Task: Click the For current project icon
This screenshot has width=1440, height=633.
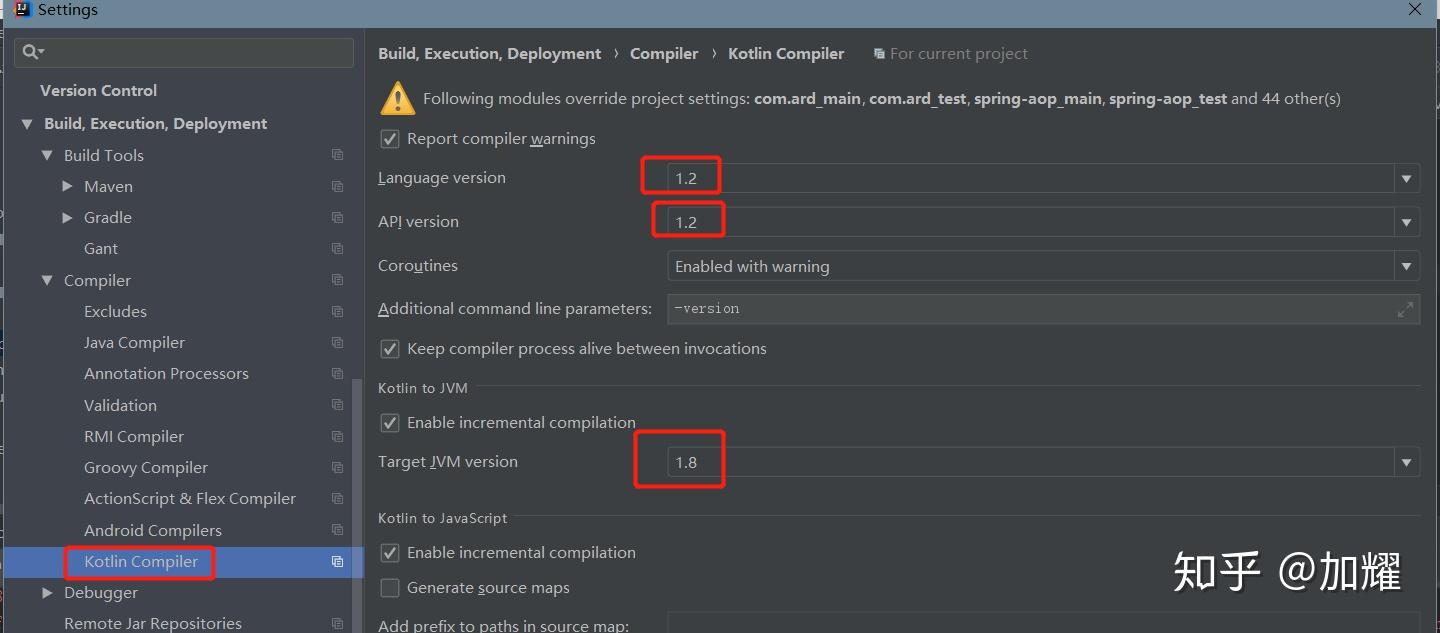Action: pyautogui.click(x=879, y=54)
